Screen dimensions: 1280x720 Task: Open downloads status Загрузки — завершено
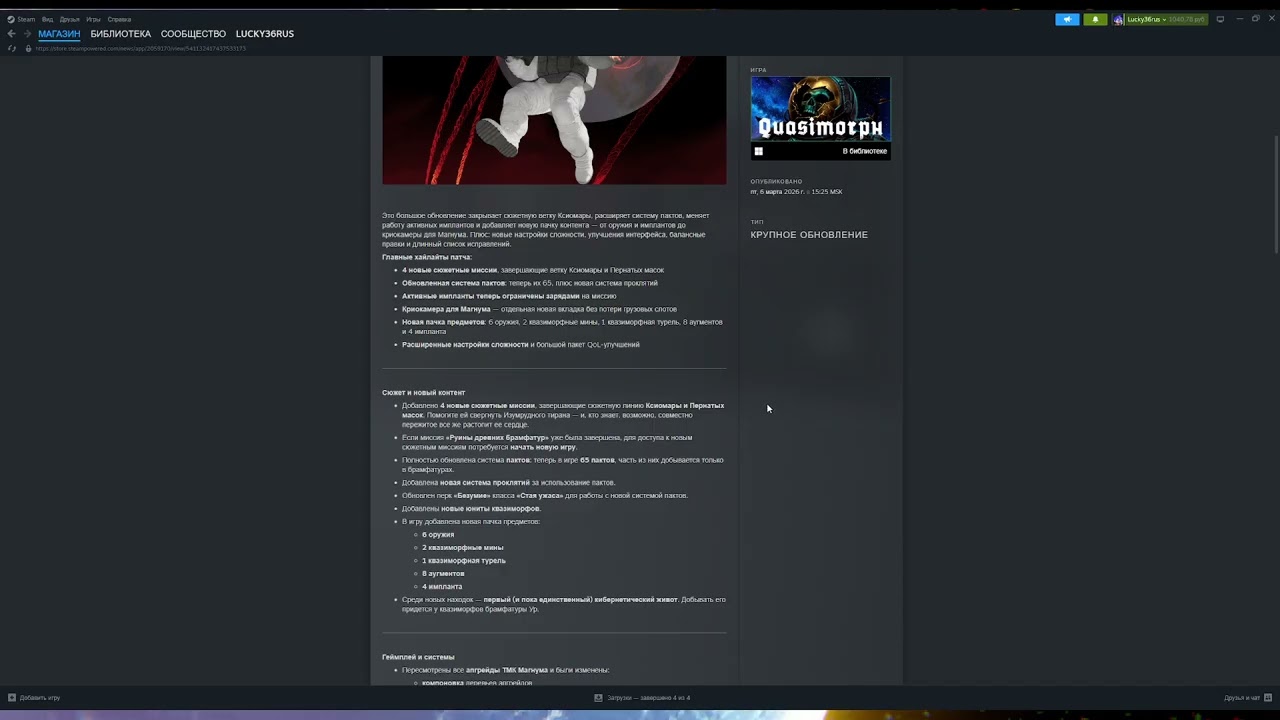(649, 698)
